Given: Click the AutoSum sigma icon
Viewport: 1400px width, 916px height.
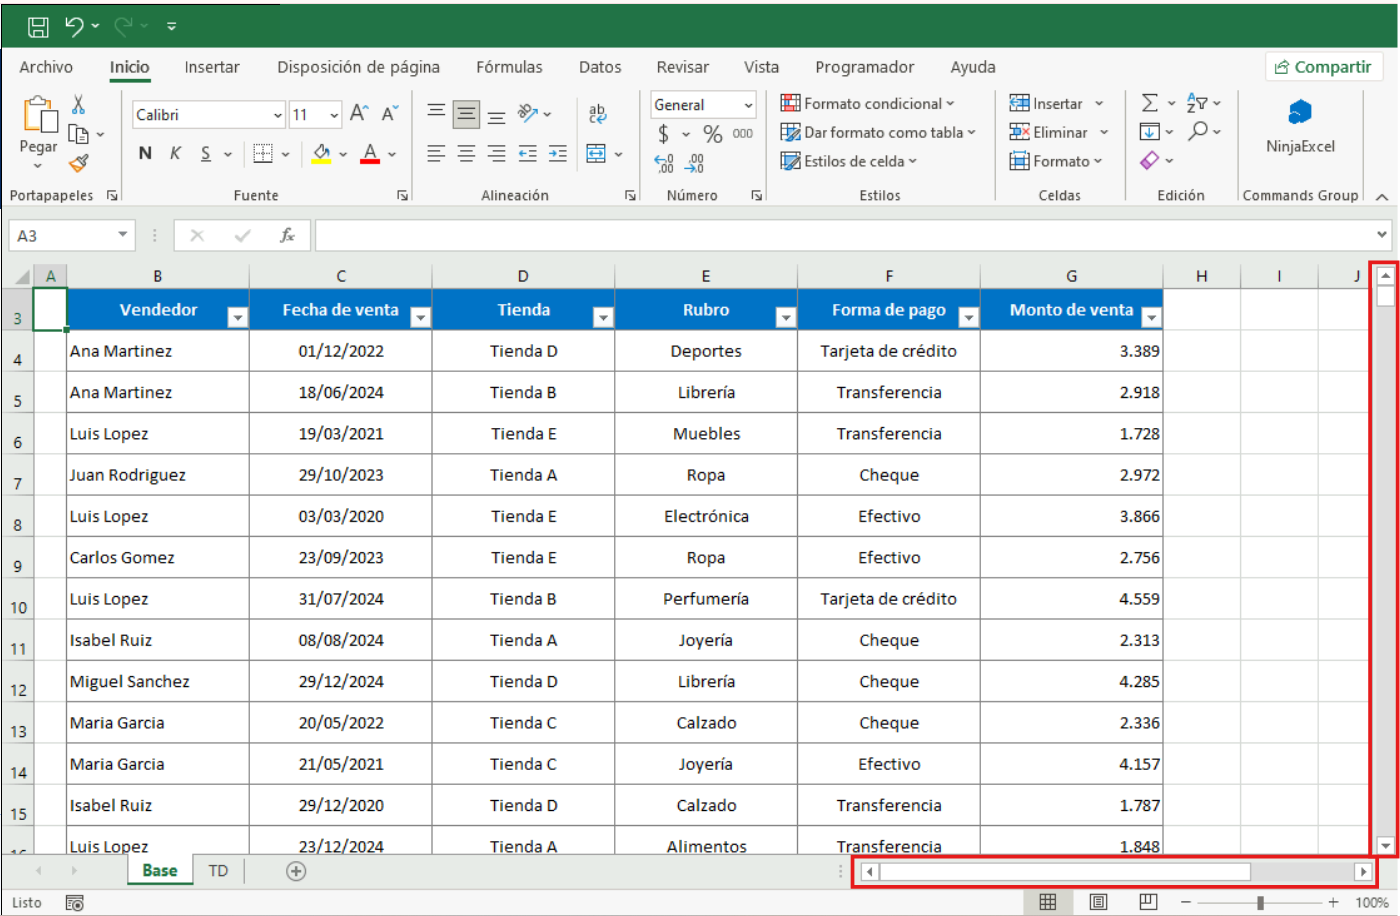Looking at the screenshot, I should click(1150, 103).
